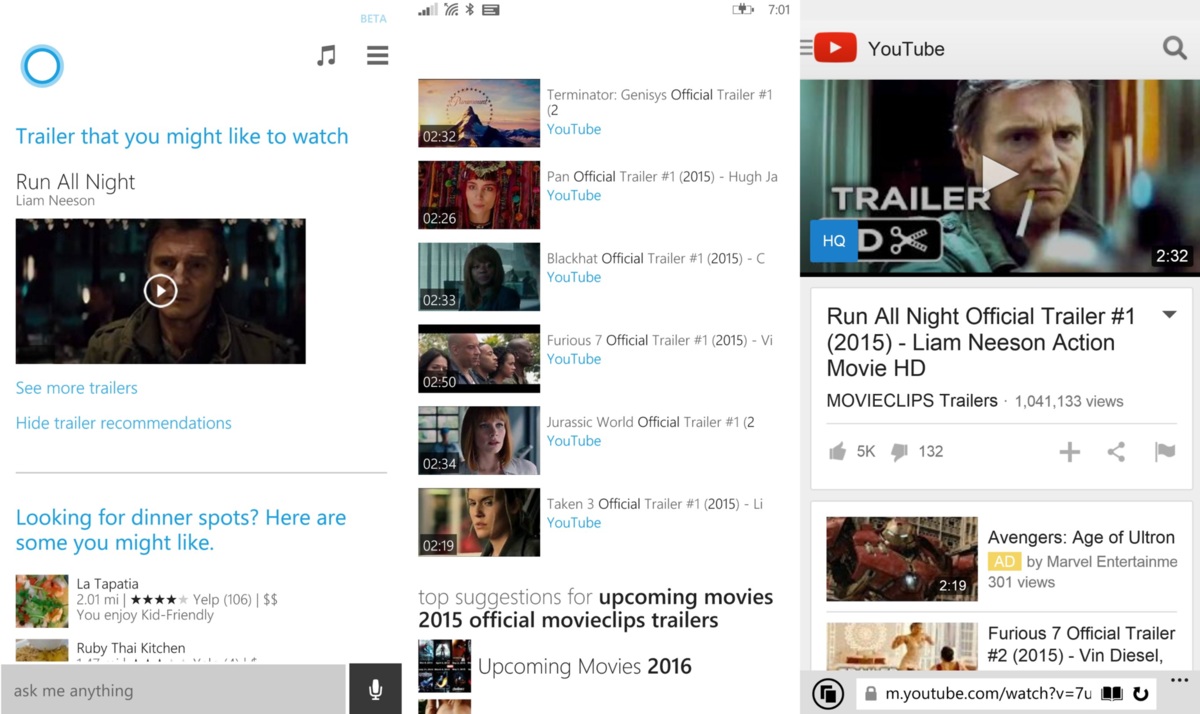Click YouTube source under Taken 3 trailer
This screenshot has width=1200, height=714.
pyautogui.click(x=574, y=522)
